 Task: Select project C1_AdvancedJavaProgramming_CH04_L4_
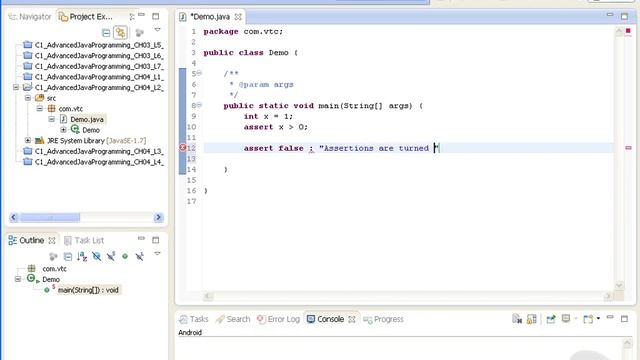point(99,162)
